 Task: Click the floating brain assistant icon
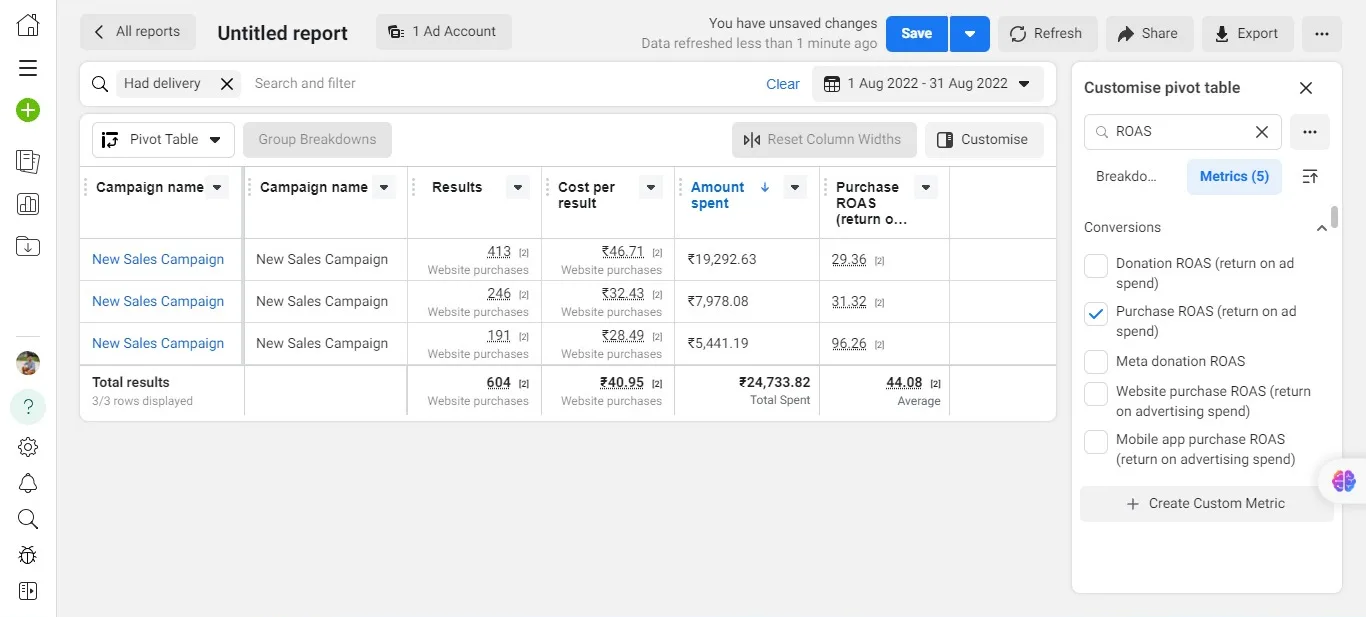1344,481
